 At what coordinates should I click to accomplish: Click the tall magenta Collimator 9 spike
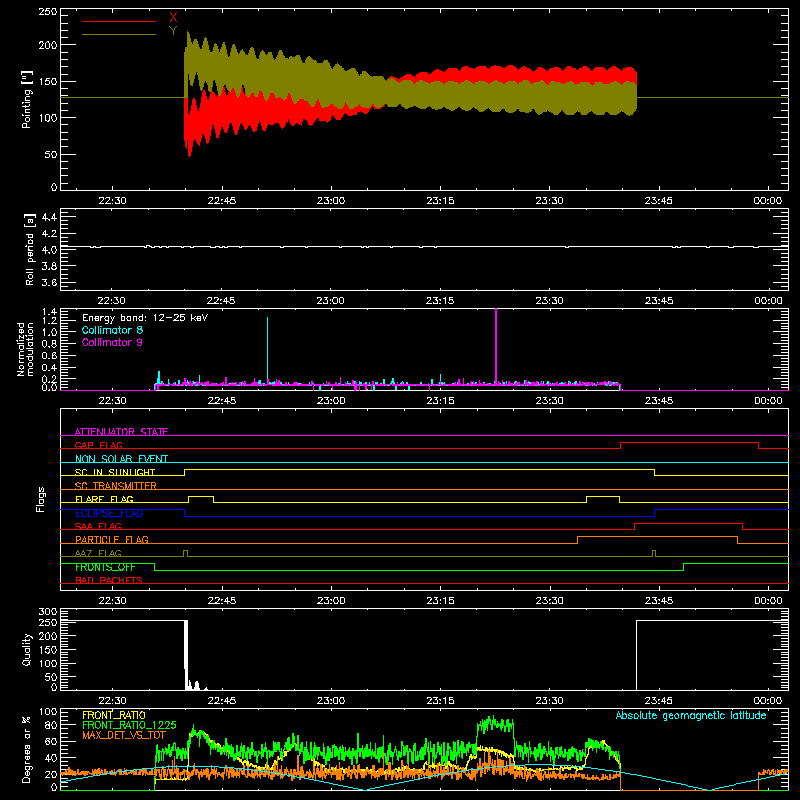[496, 345]
